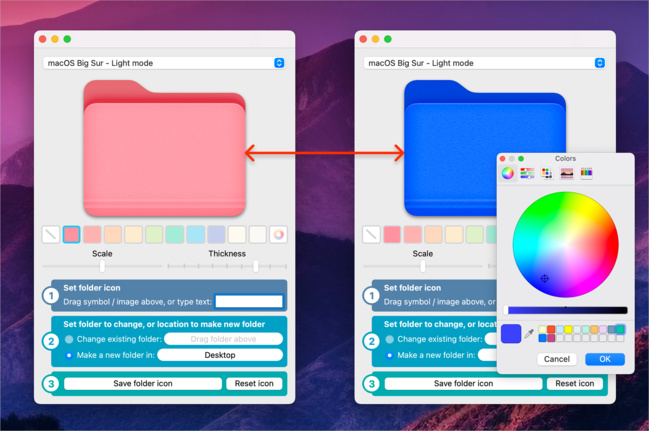Choose the mint green swatch in left window
The image size is (649, 431).
(175, 234)
